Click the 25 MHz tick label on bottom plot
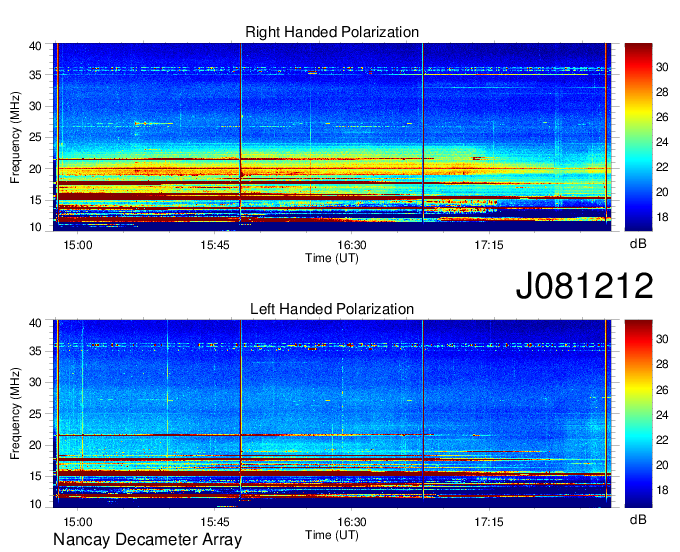Image resolution: width=680 pixels, height=552 pixels. pyautogui.click(x=35, y=414)
